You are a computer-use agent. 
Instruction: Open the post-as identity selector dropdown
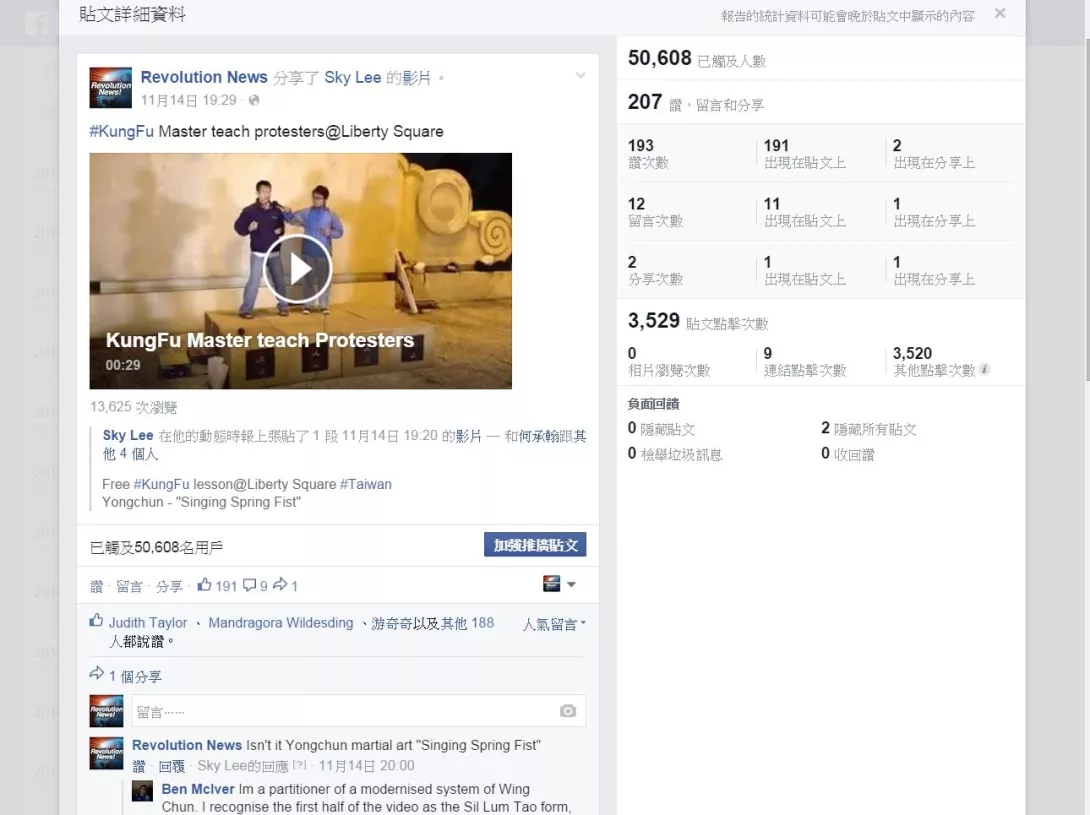click(x=560, y=584)
